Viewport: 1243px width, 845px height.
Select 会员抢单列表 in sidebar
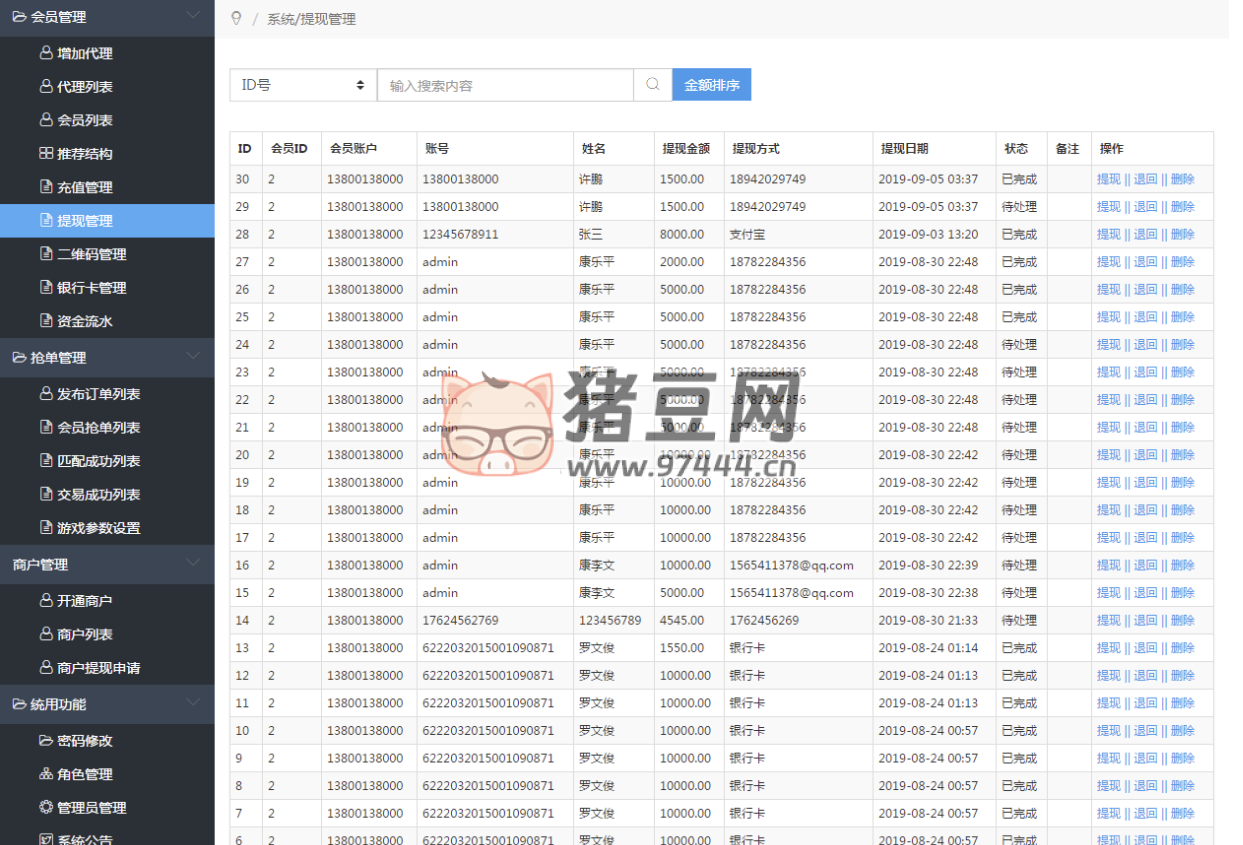click(98, 427)
